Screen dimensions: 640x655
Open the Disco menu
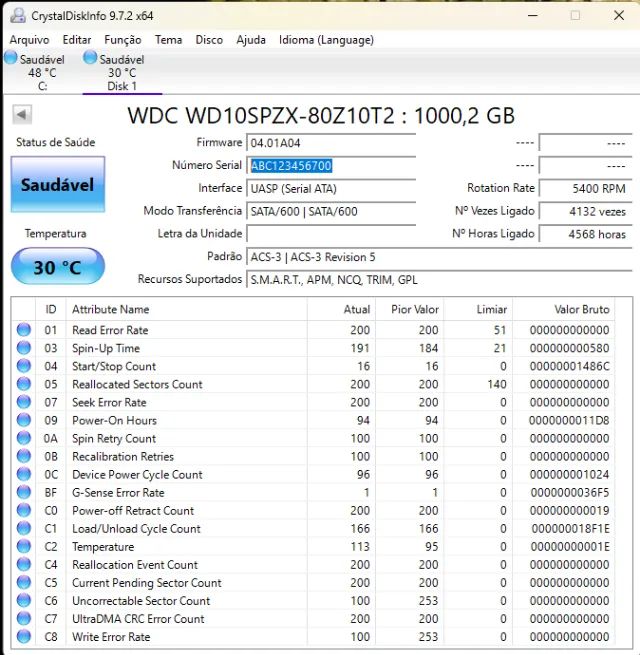[209, 40]
